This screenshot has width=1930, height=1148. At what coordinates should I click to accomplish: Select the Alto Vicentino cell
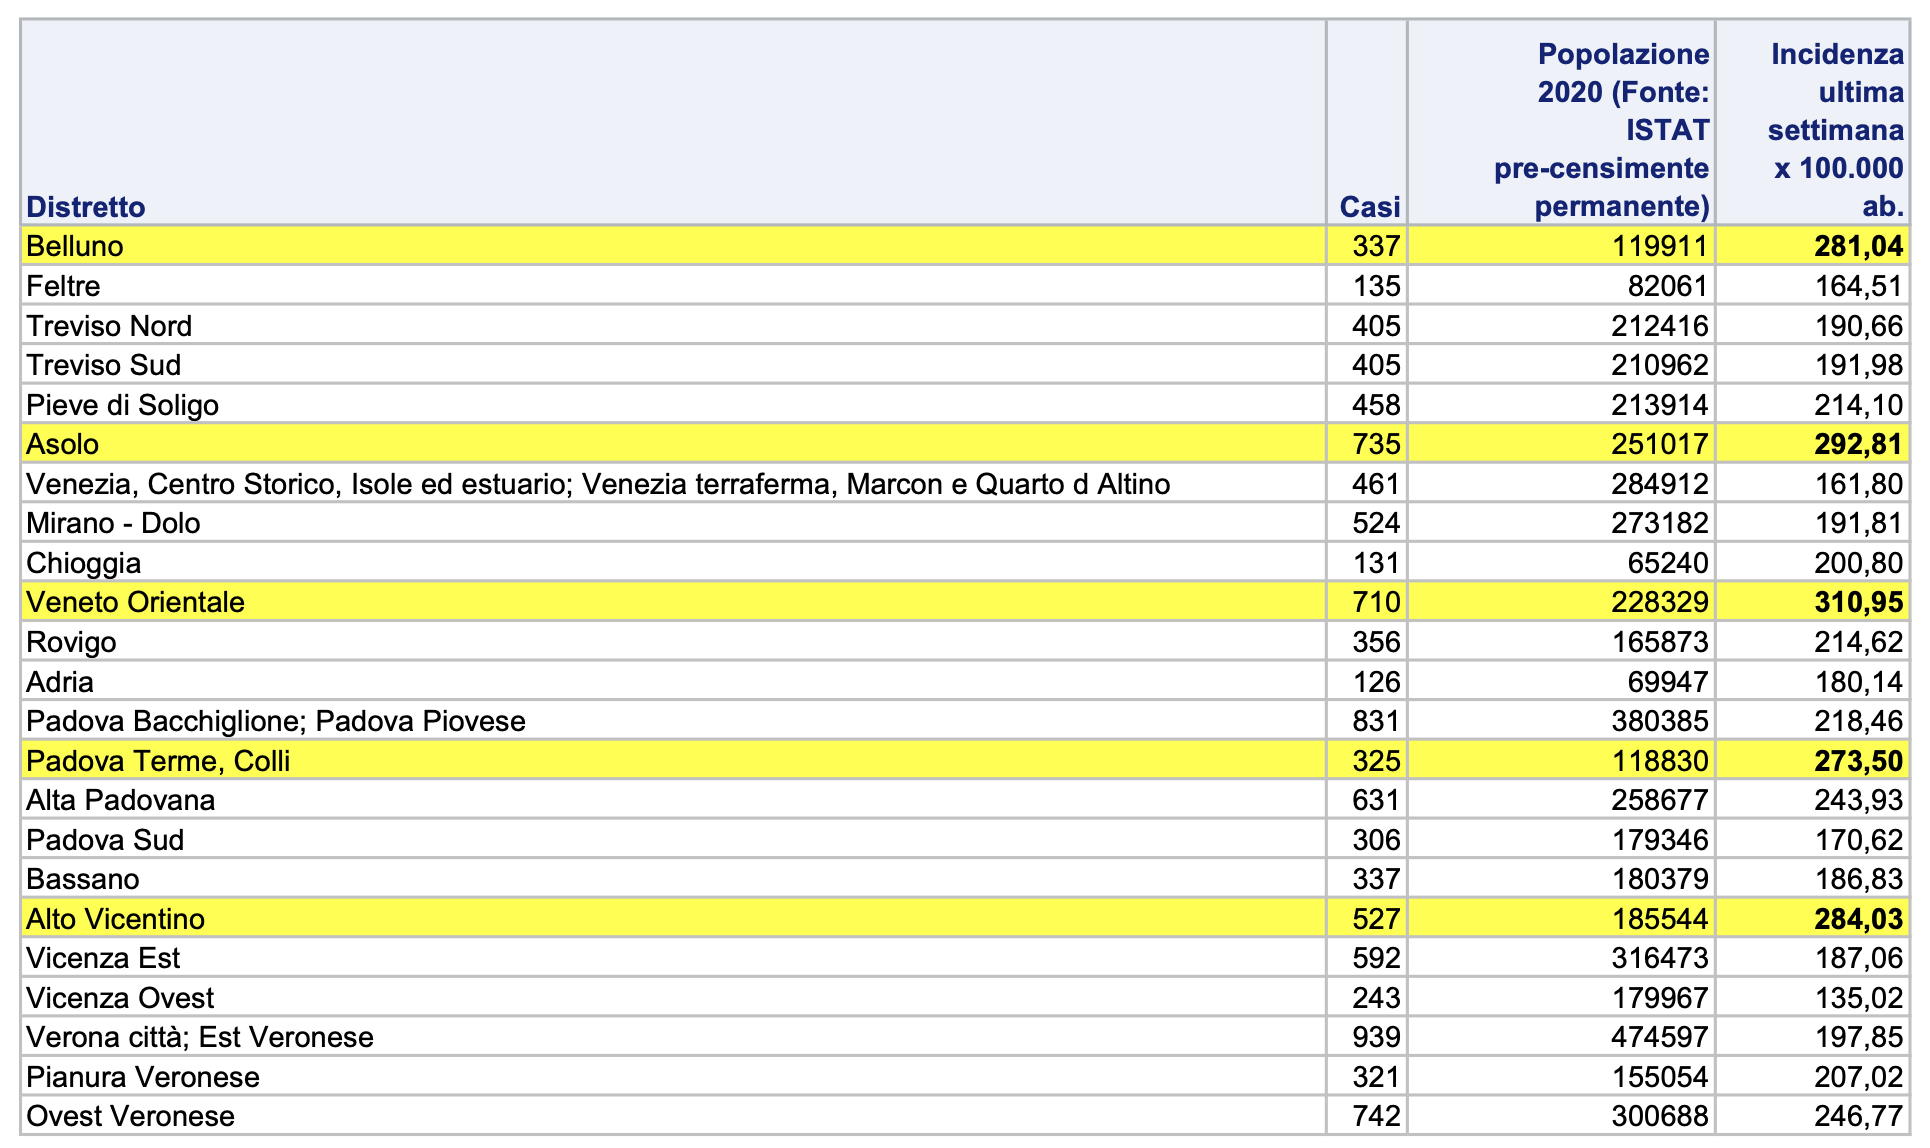tap(674, 919)
